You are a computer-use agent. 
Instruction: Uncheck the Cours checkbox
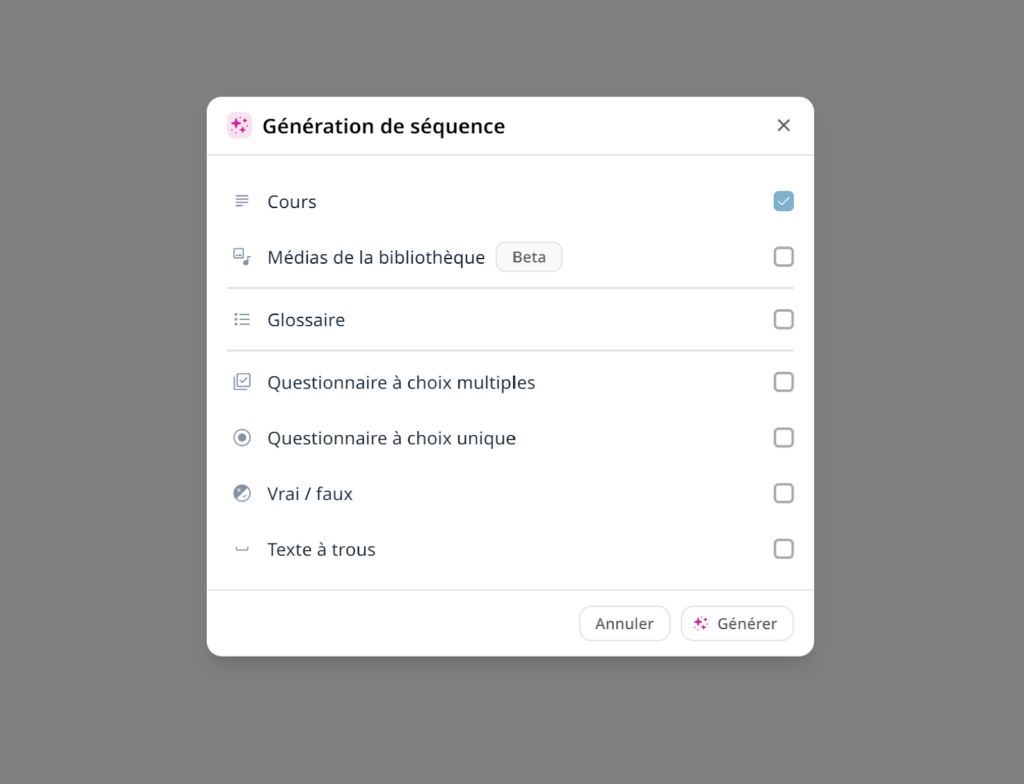point(783,201)
